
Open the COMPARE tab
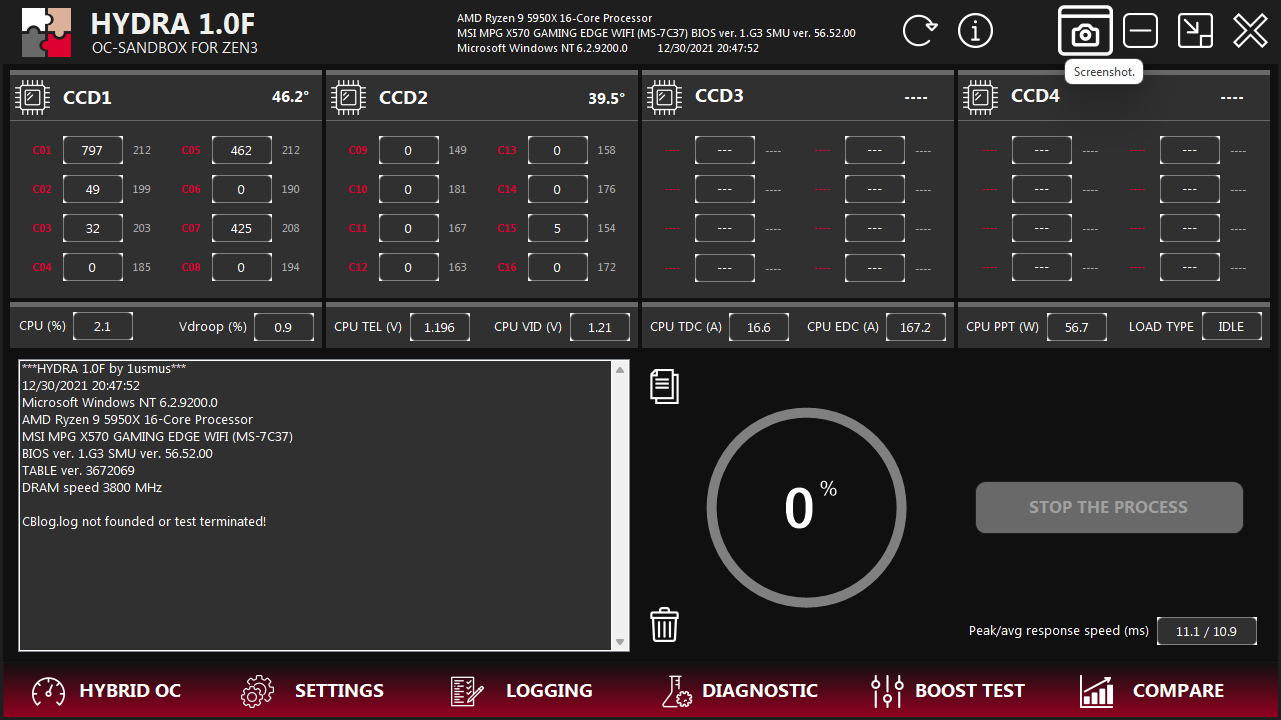click(1152, 691)
